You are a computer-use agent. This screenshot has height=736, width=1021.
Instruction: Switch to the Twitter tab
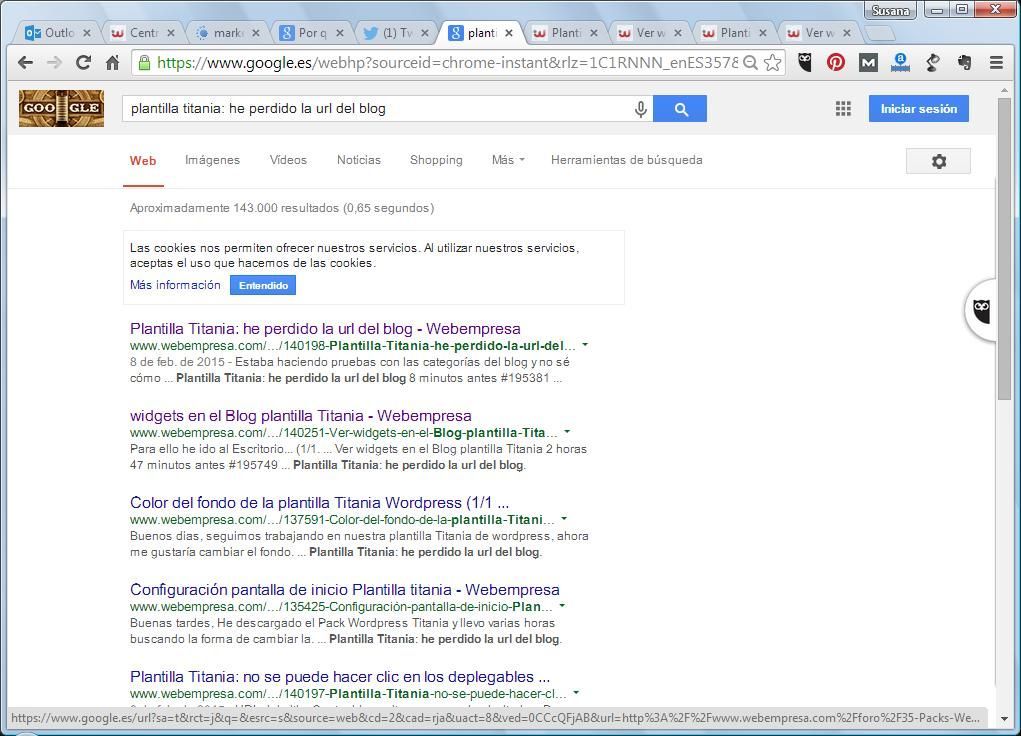click(393, 33)
